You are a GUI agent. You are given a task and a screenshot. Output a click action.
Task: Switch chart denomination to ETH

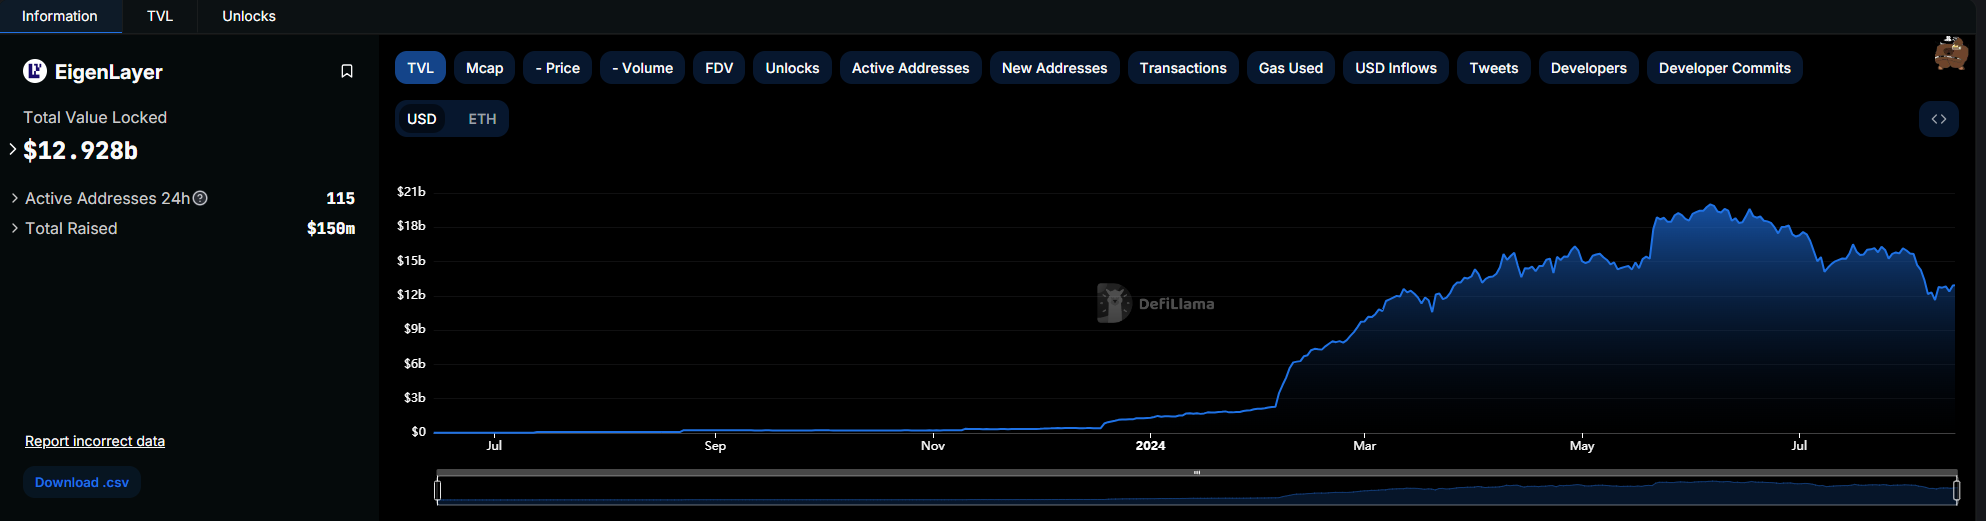[482, 119]
